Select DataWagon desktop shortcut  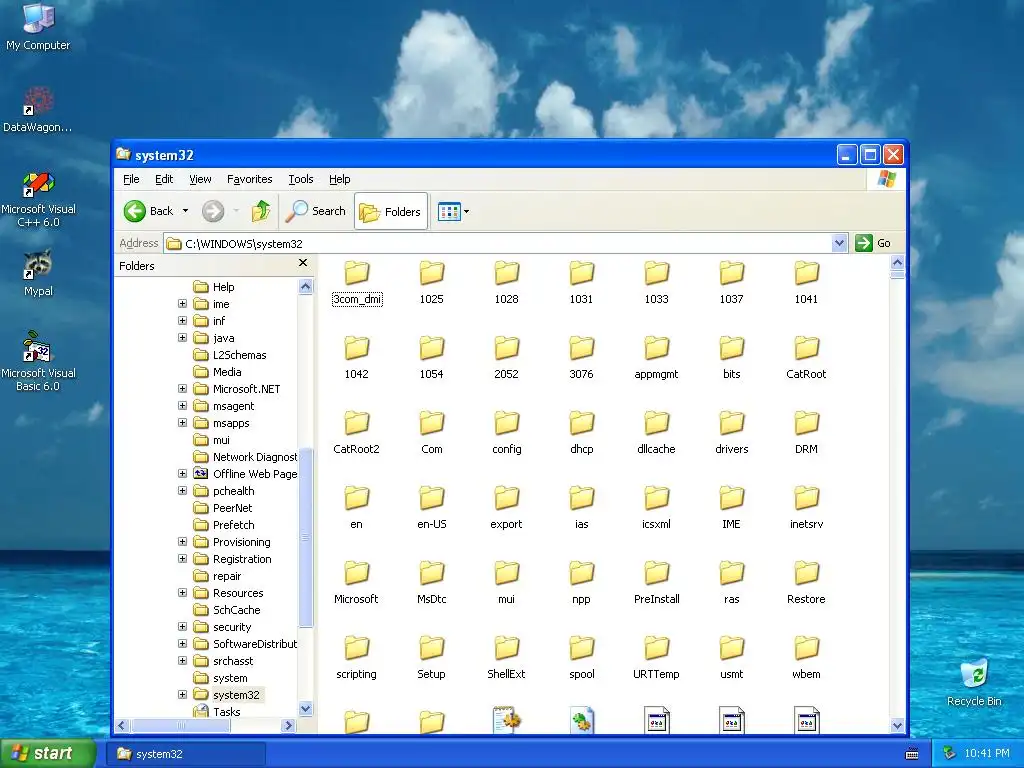[x=38, y=110]
